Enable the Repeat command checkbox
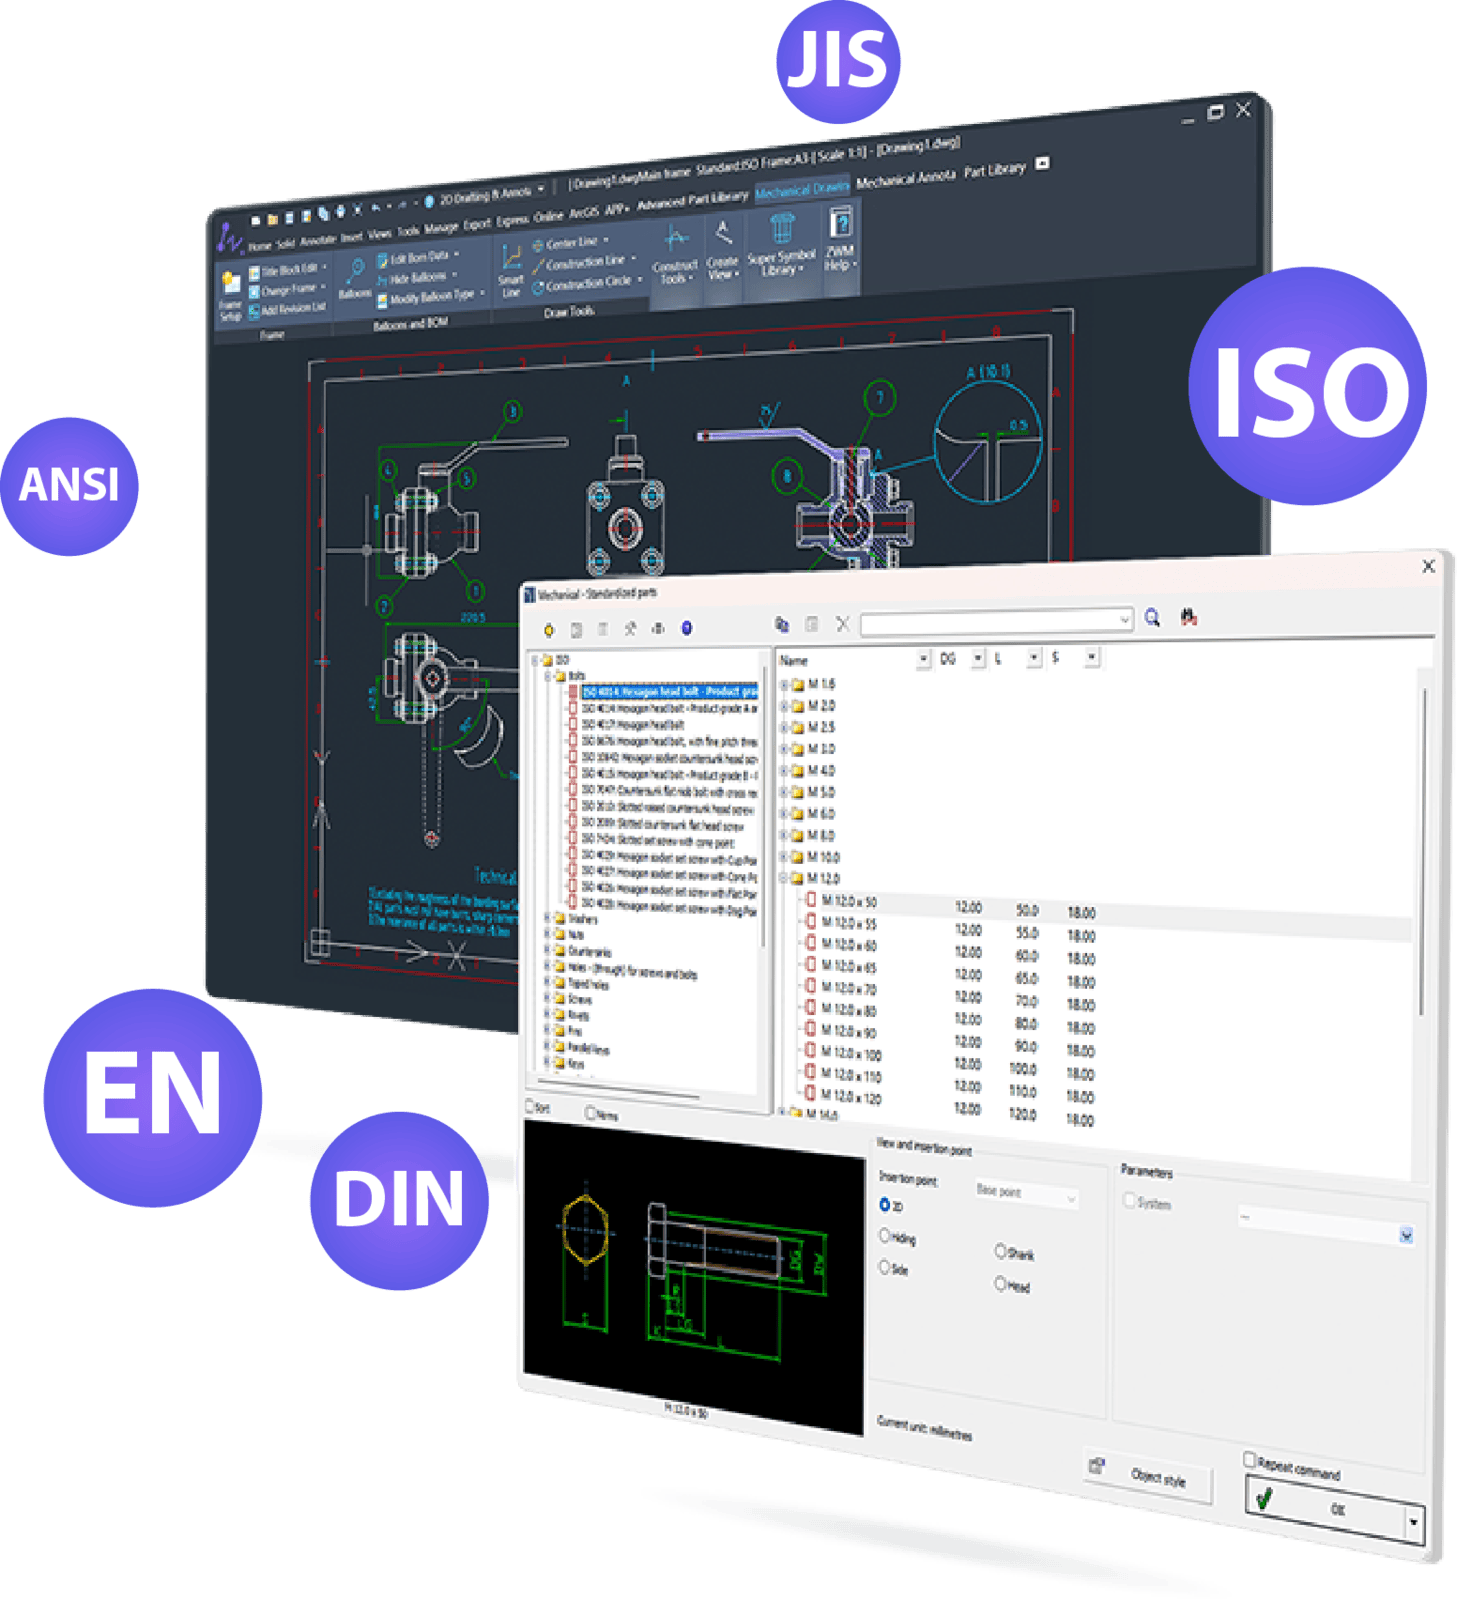Viewport: 1457px width, 1600px height. (x=1250, y=1459)
